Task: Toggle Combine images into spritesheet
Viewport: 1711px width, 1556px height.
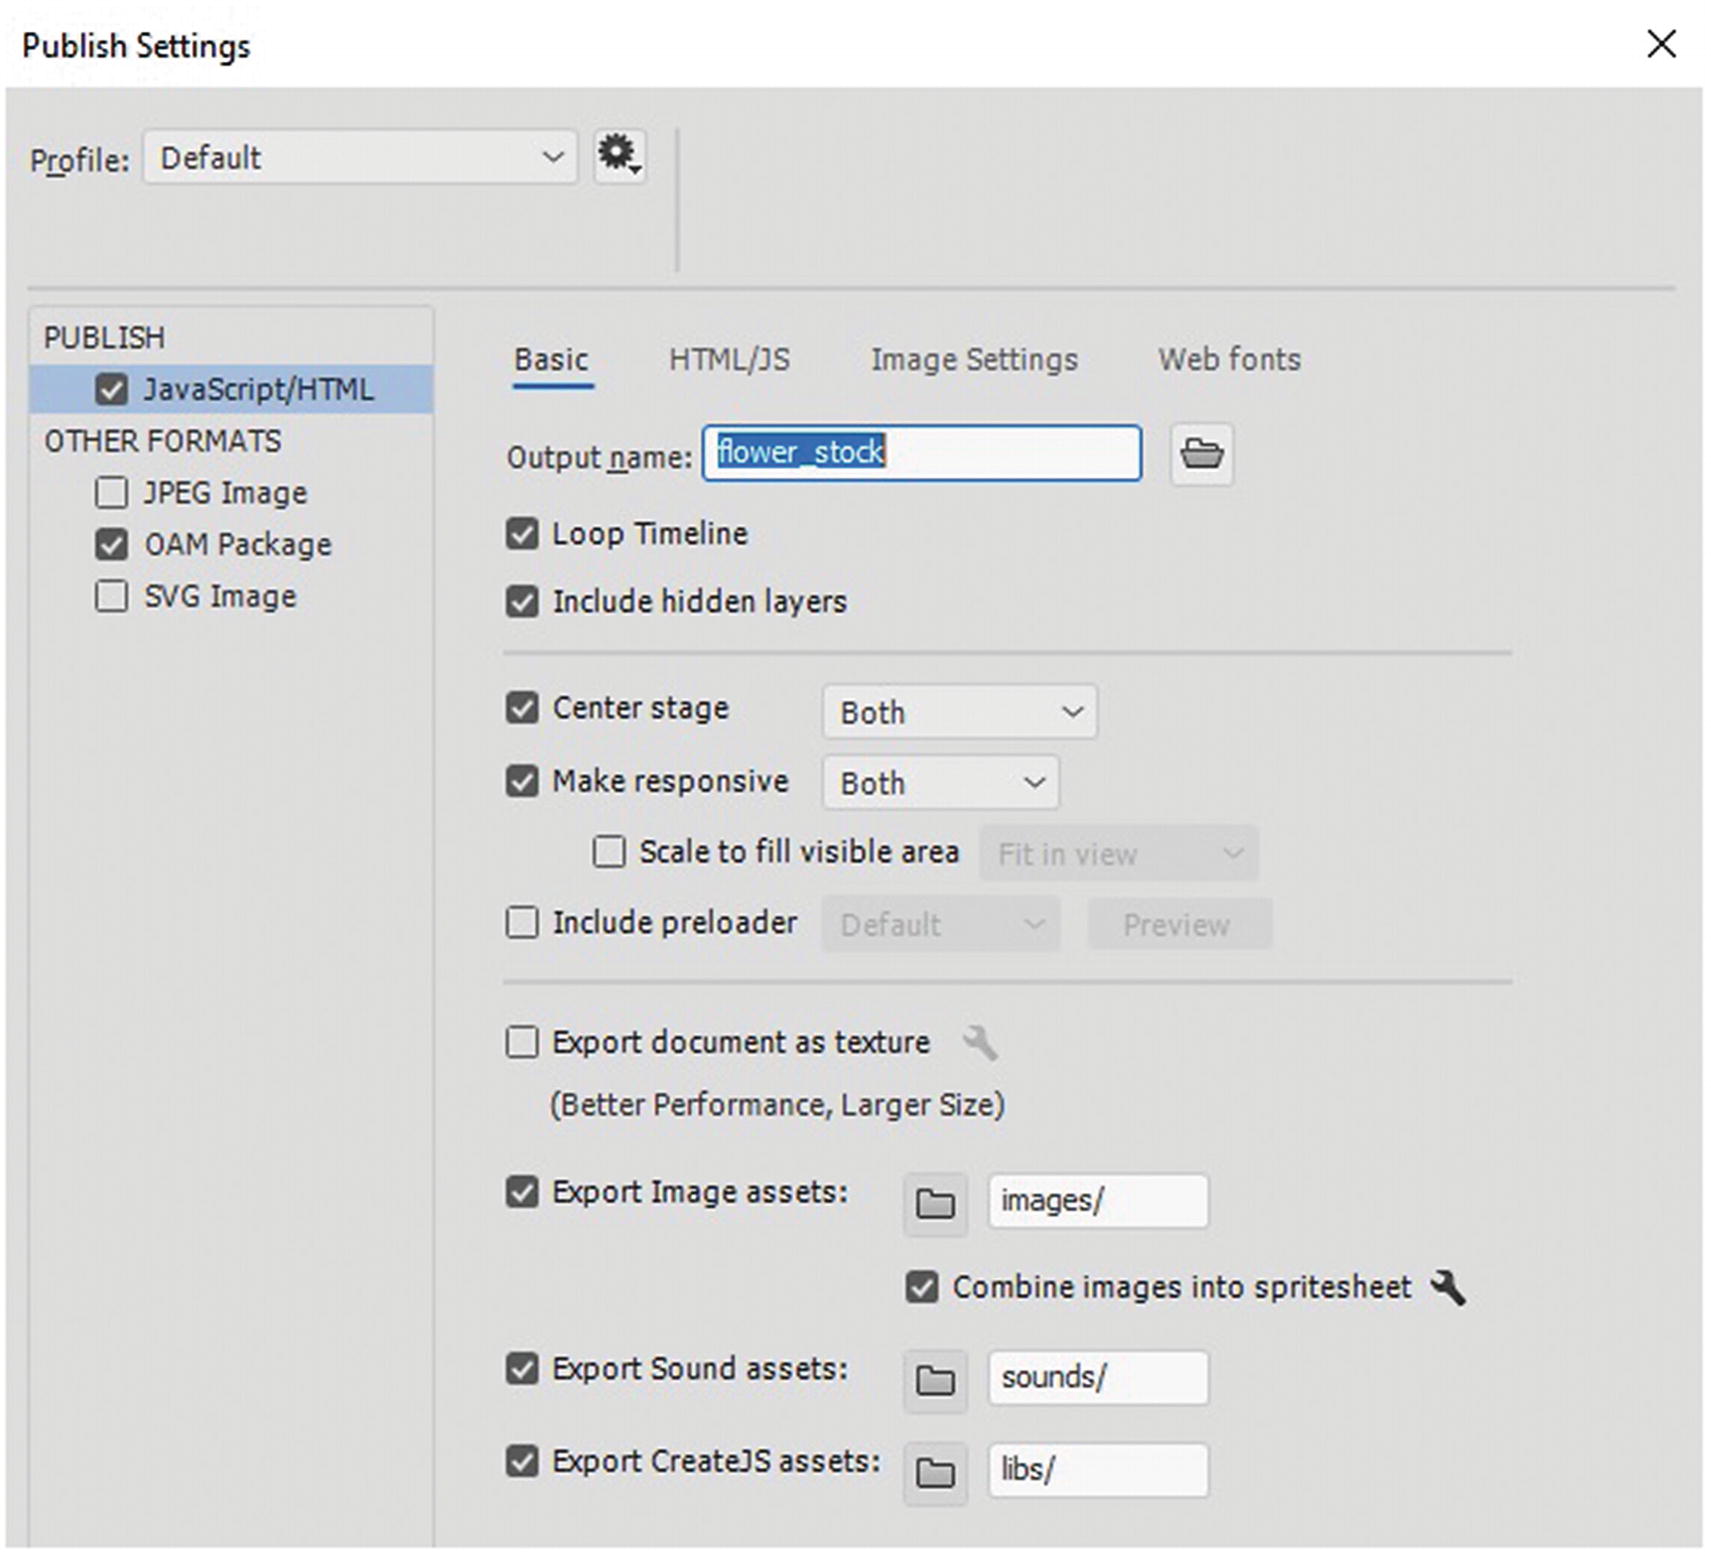Action: coord(922,1287)
